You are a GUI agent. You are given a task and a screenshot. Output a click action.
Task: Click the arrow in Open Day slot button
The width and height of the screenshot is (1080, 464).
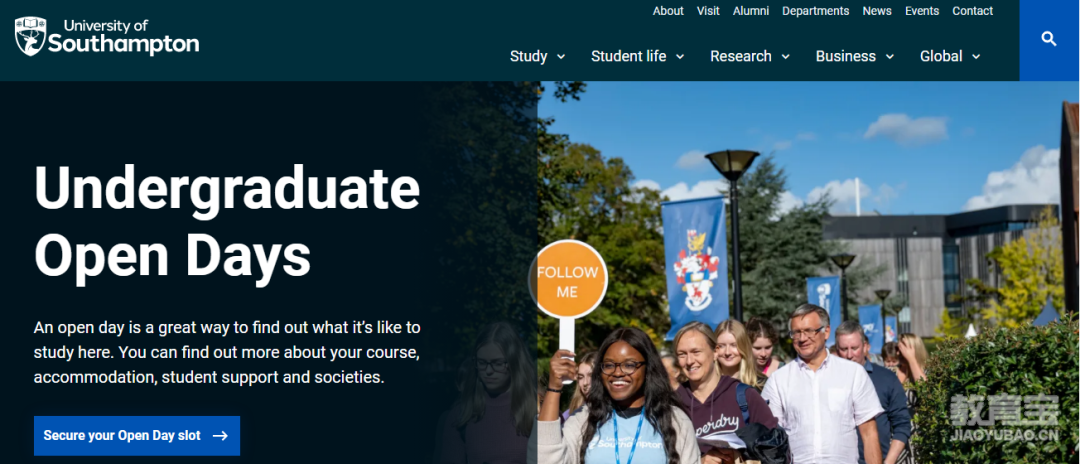[x=220, y=436]
